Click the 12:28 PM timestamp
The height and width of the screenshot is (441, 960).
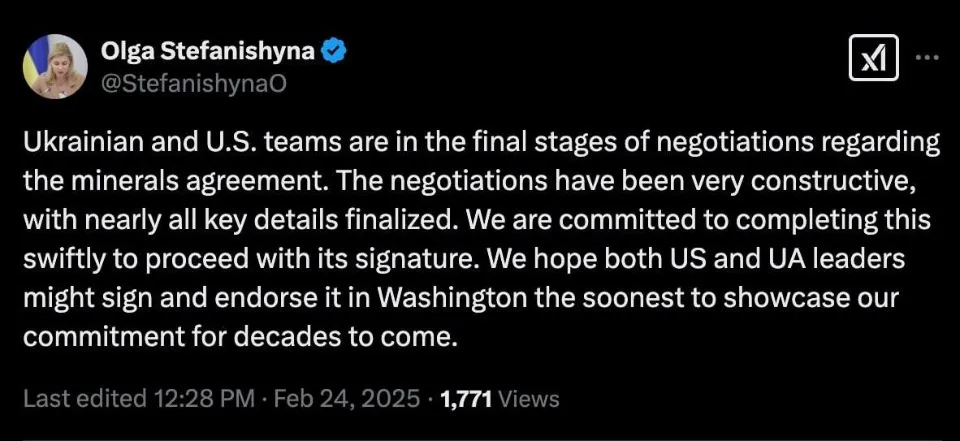203,399
